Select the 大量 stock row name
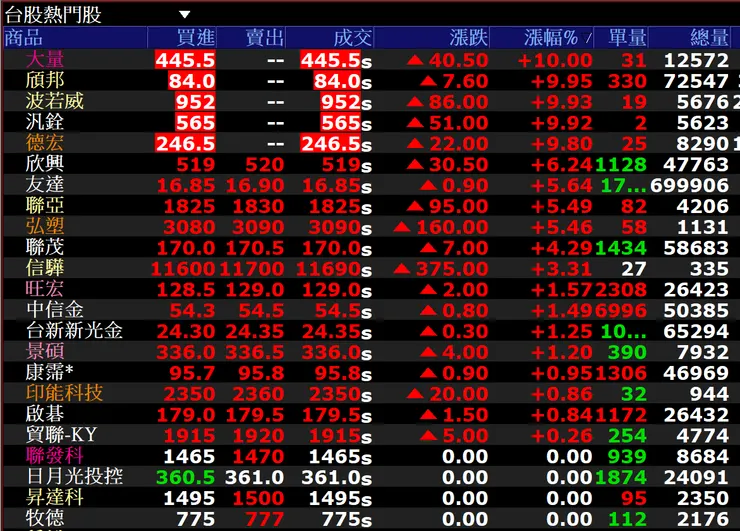Screen dimensions: 740x531 (x=45, y=59)
